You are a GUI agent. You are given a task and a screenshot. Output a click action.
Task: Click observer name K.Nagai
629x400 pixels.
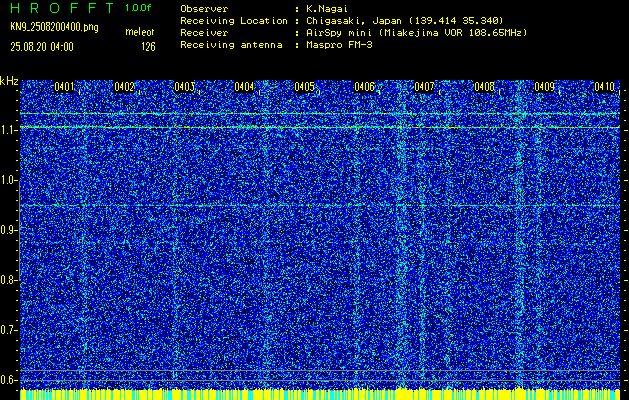pos(327,8)
